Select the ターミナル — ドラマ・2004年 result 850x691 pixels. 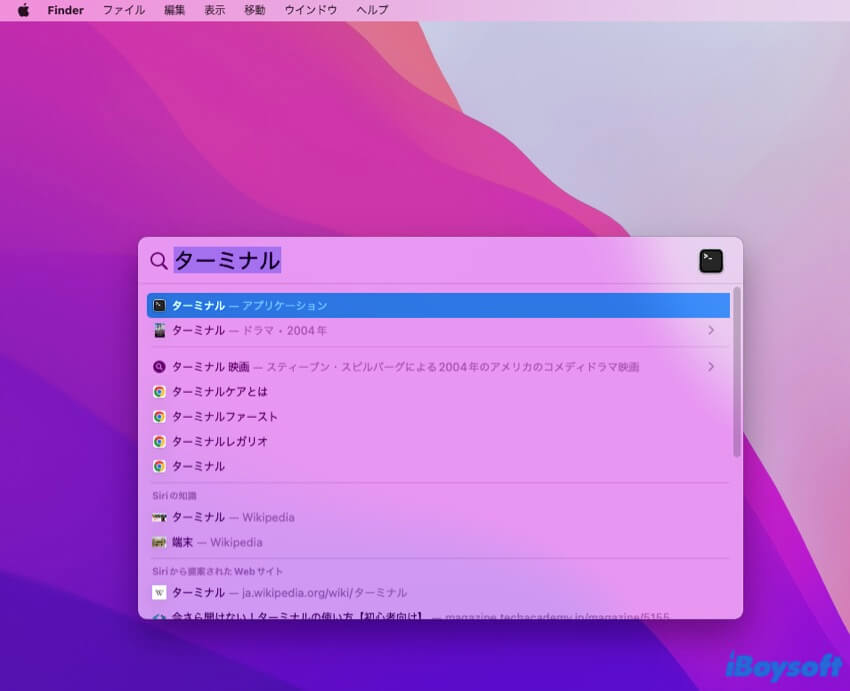tap(438, 331)
